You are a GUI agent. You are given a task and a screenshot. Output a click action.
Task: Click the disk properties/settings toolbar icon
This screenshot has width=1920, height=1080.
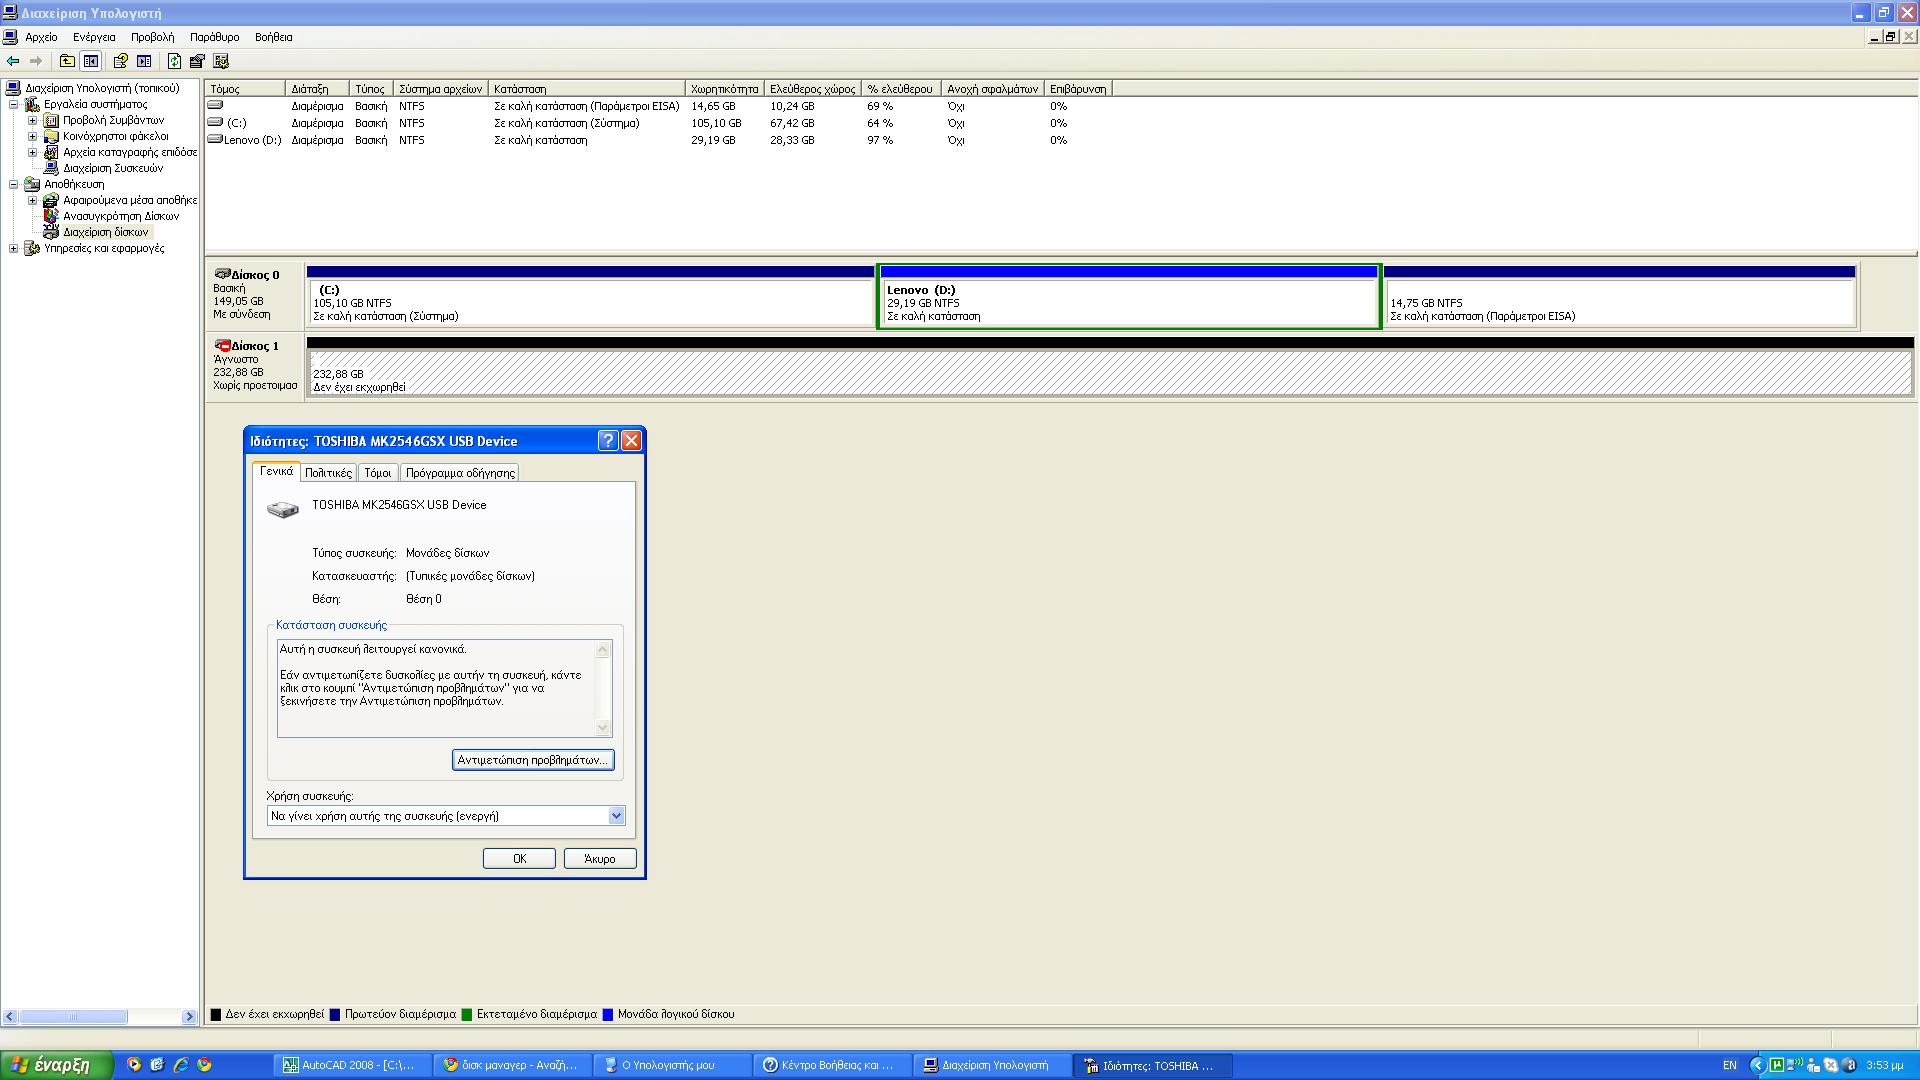[197, 61]
